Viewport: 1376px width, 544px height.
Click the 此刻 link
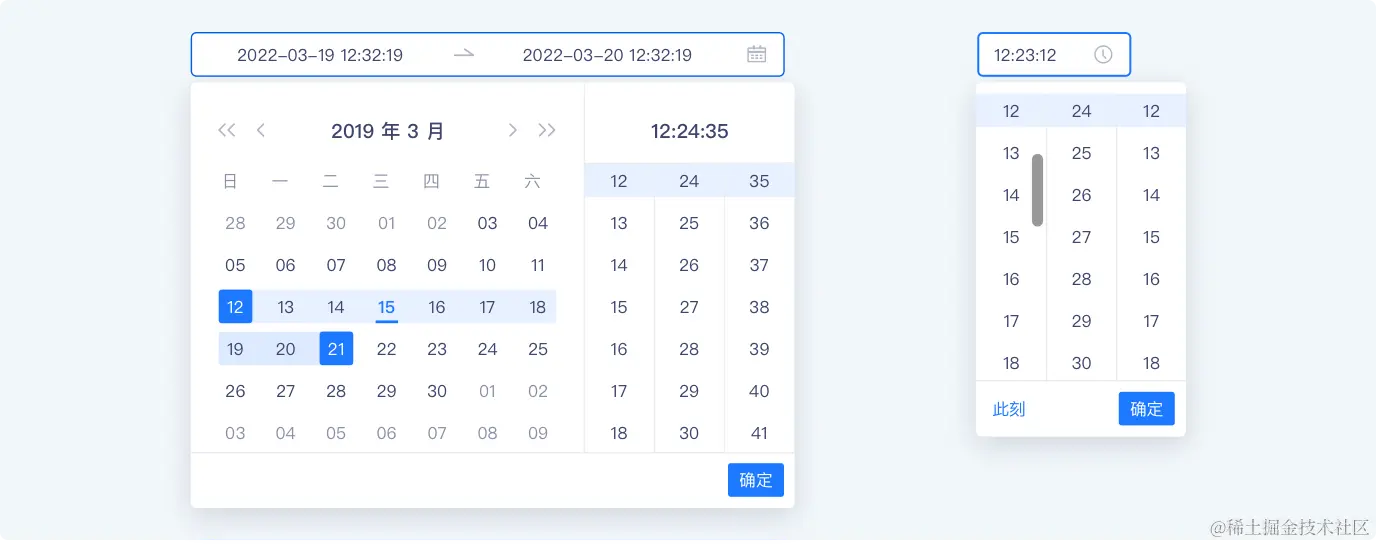[x=1009, y=409]
